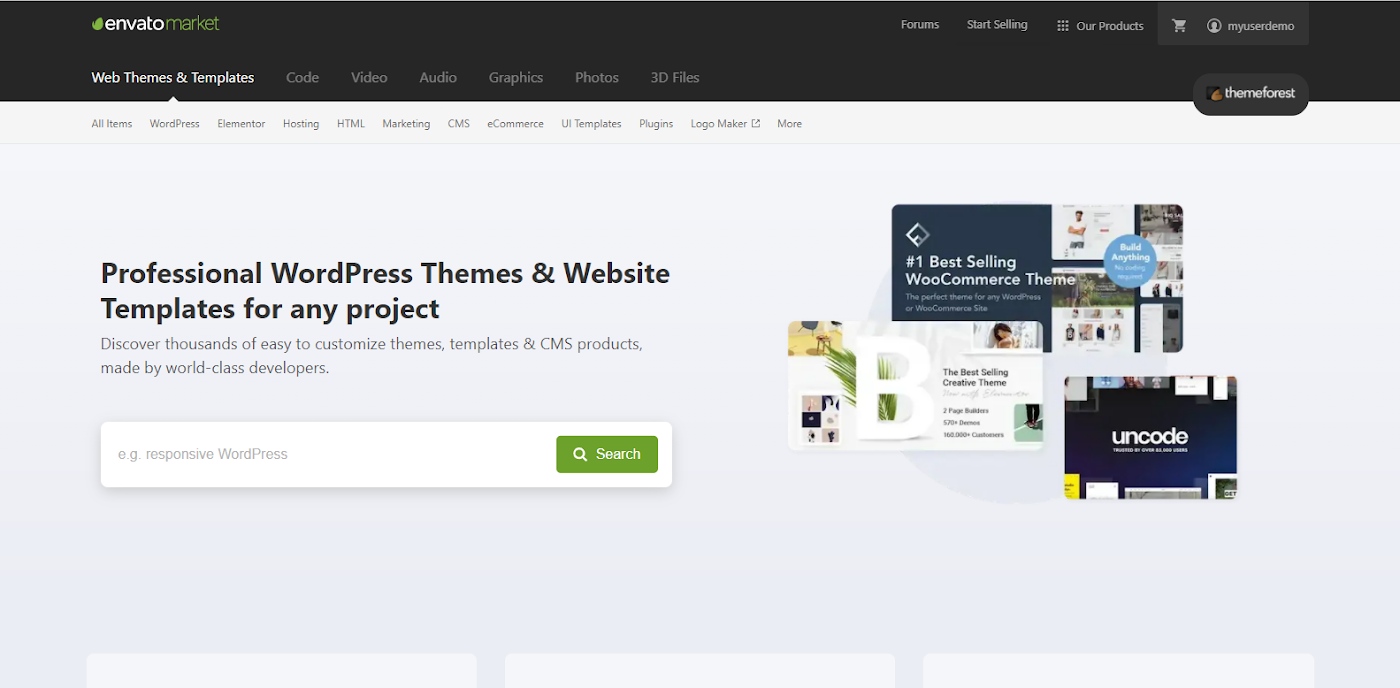Click the ThemeForest badge logo
Viewport: 1400px width, 688px height.
pyautogui.click(x=1250, y=93)
